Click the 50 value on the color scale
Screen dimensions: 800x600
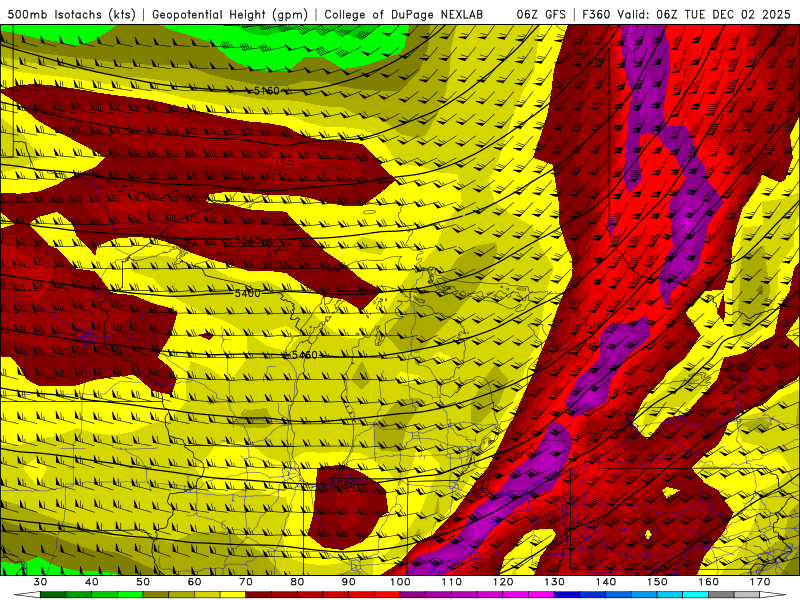[143, 582]
